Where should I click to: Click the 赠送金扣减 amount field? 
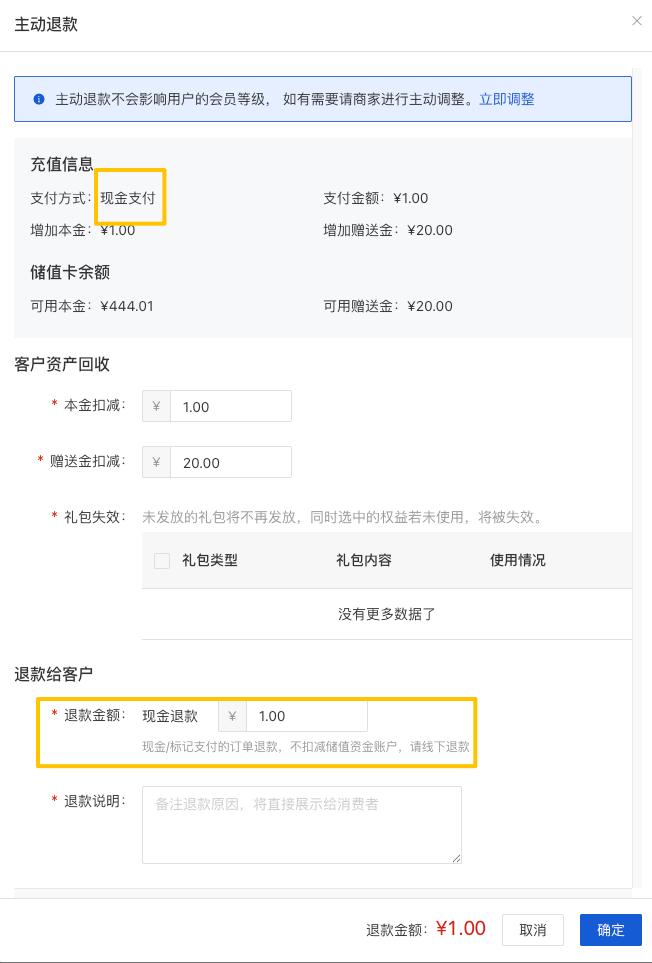pos(230,462)
